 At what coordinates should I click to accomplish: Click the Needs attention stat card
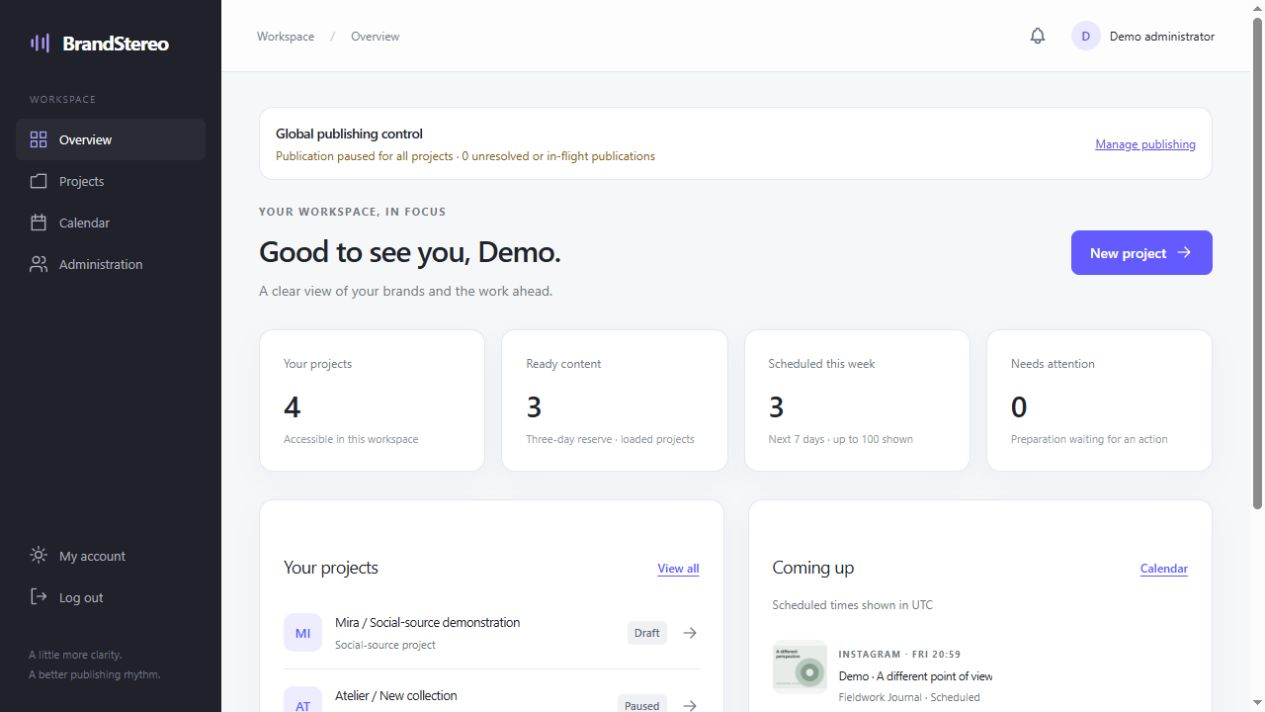point(1099,400)
